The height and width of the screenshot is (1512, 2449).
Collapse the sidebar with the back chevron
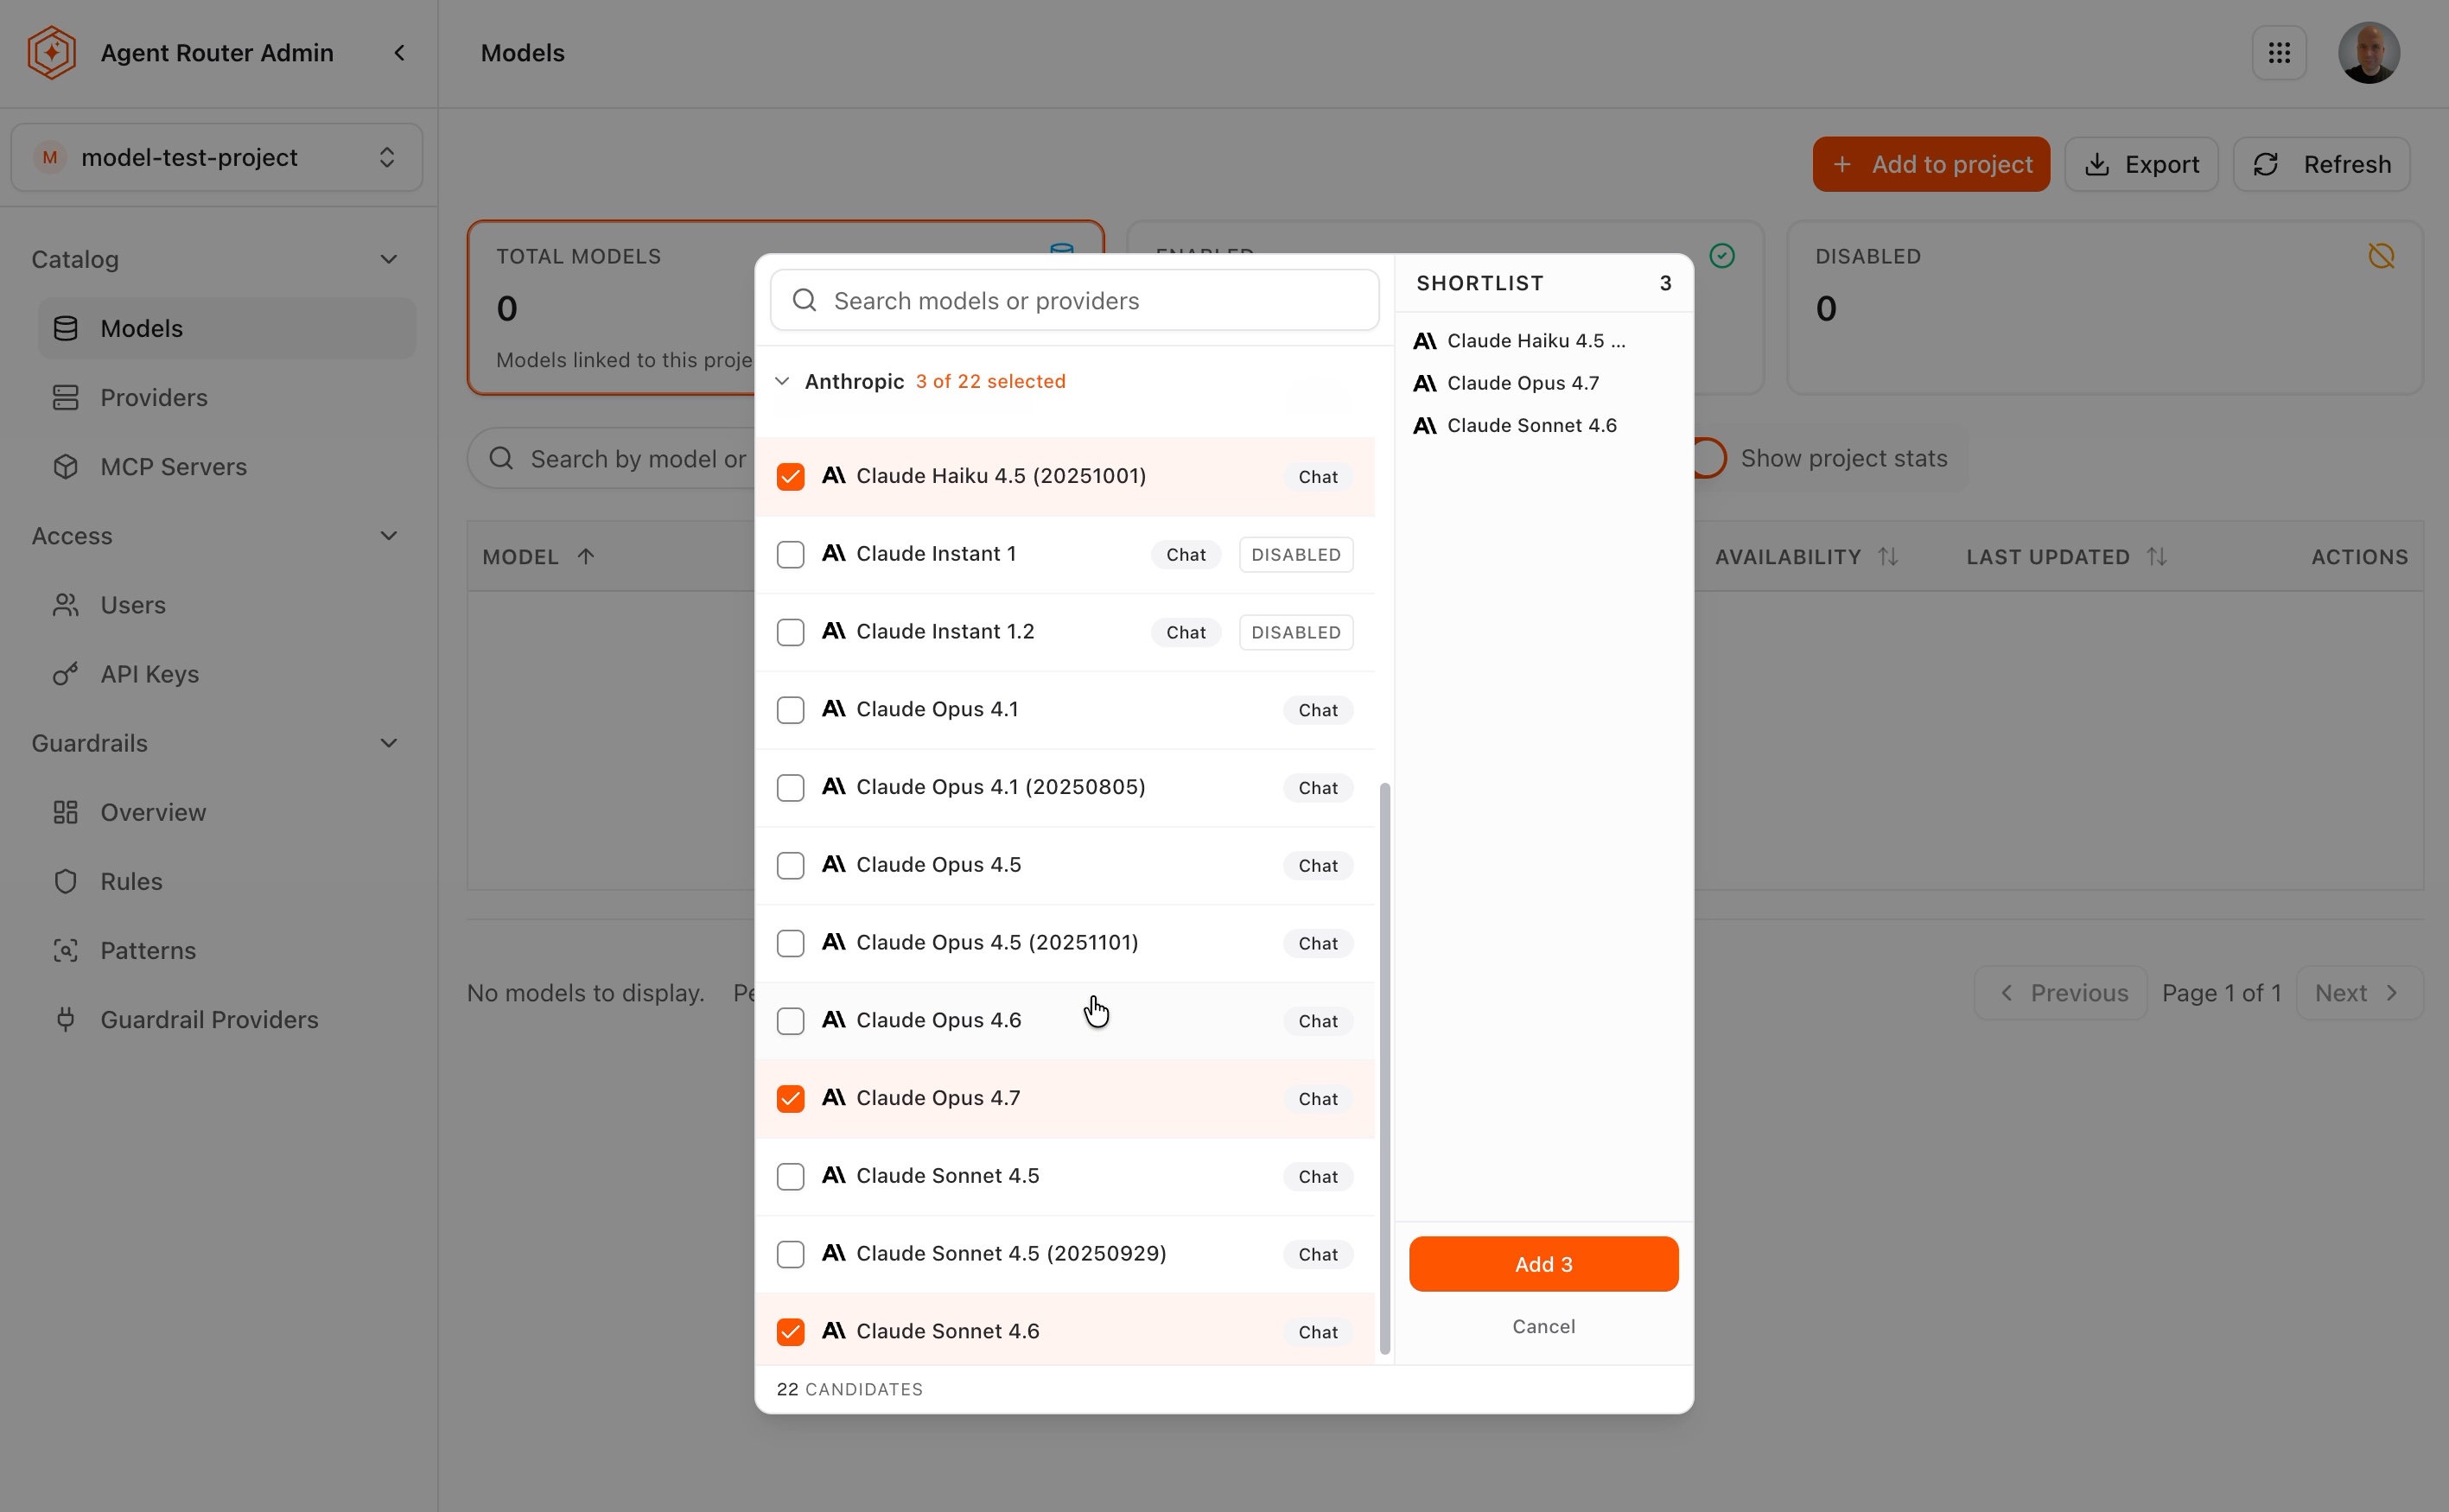click(399, 52)
